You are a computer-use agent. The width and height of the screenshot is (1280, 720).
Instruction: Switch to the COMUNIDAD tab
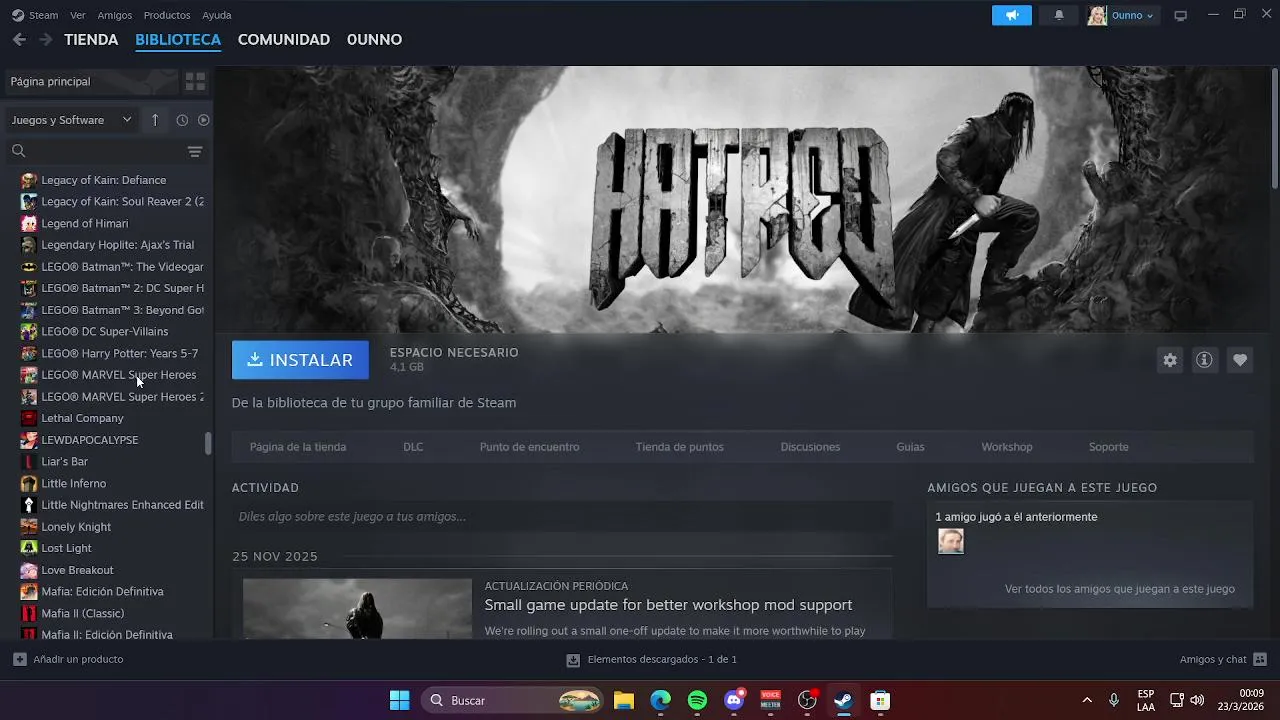284,40
